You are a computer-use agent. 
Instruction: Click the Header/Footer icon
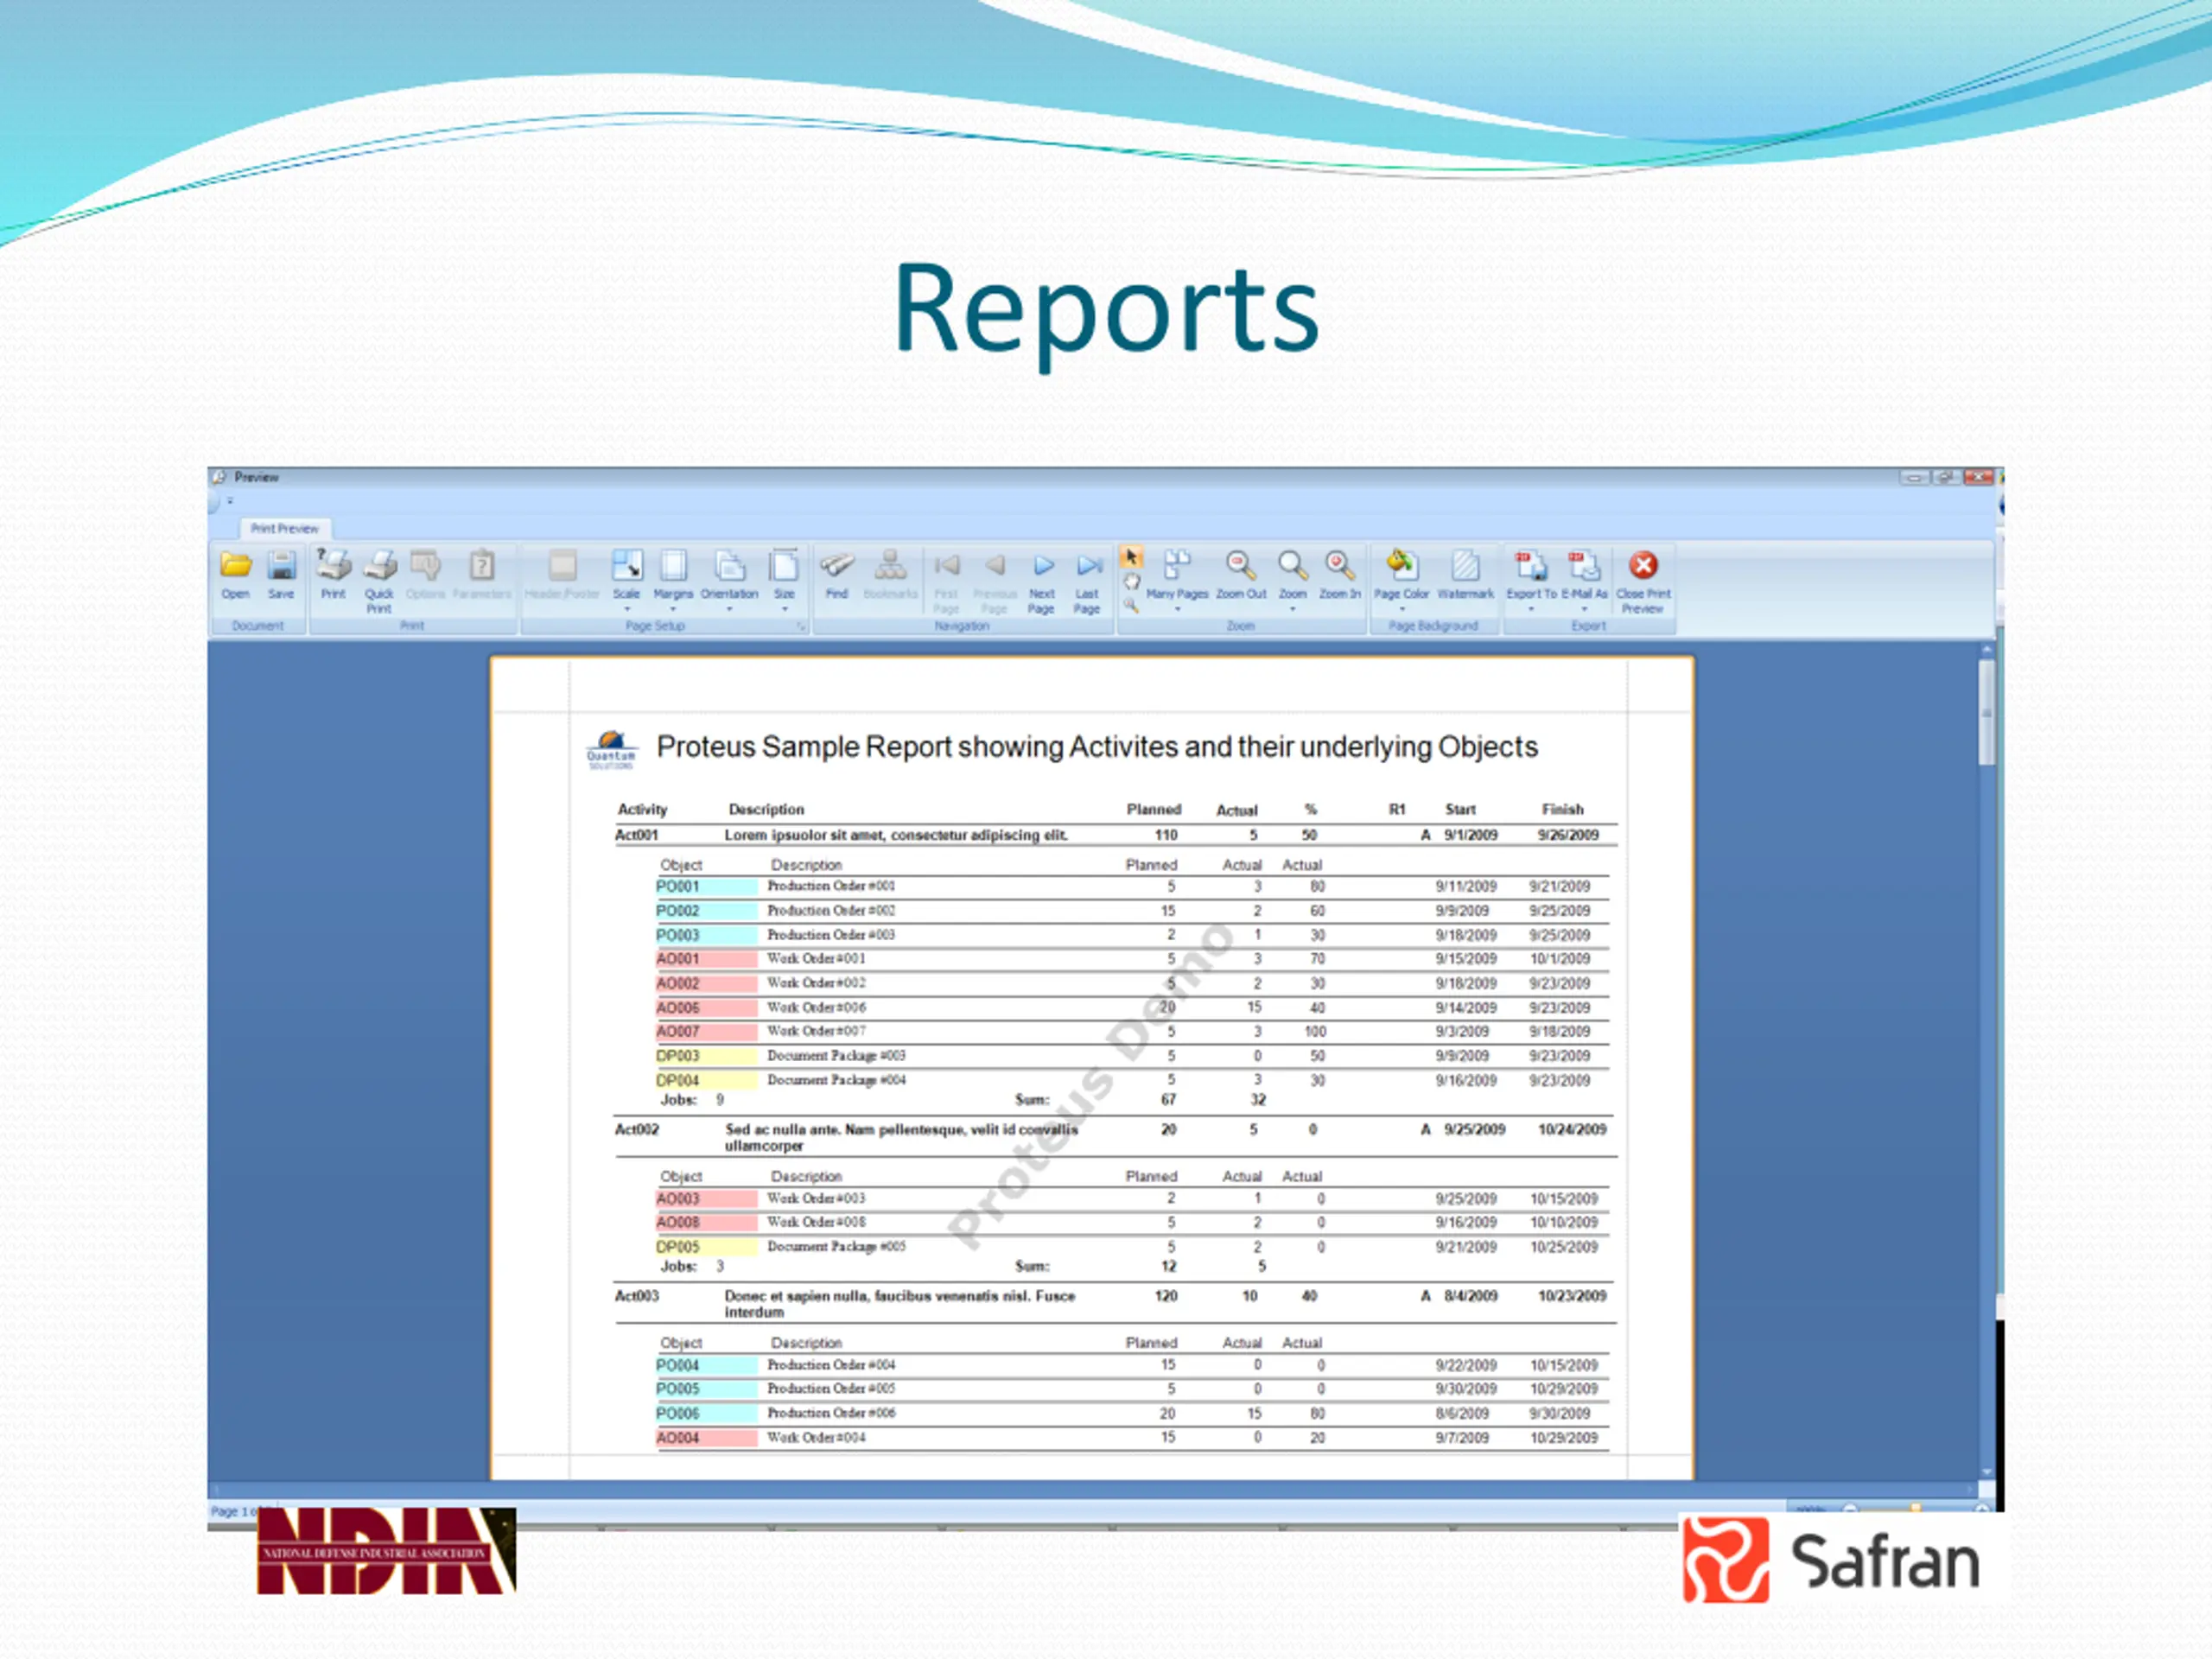tap(562, 575)
